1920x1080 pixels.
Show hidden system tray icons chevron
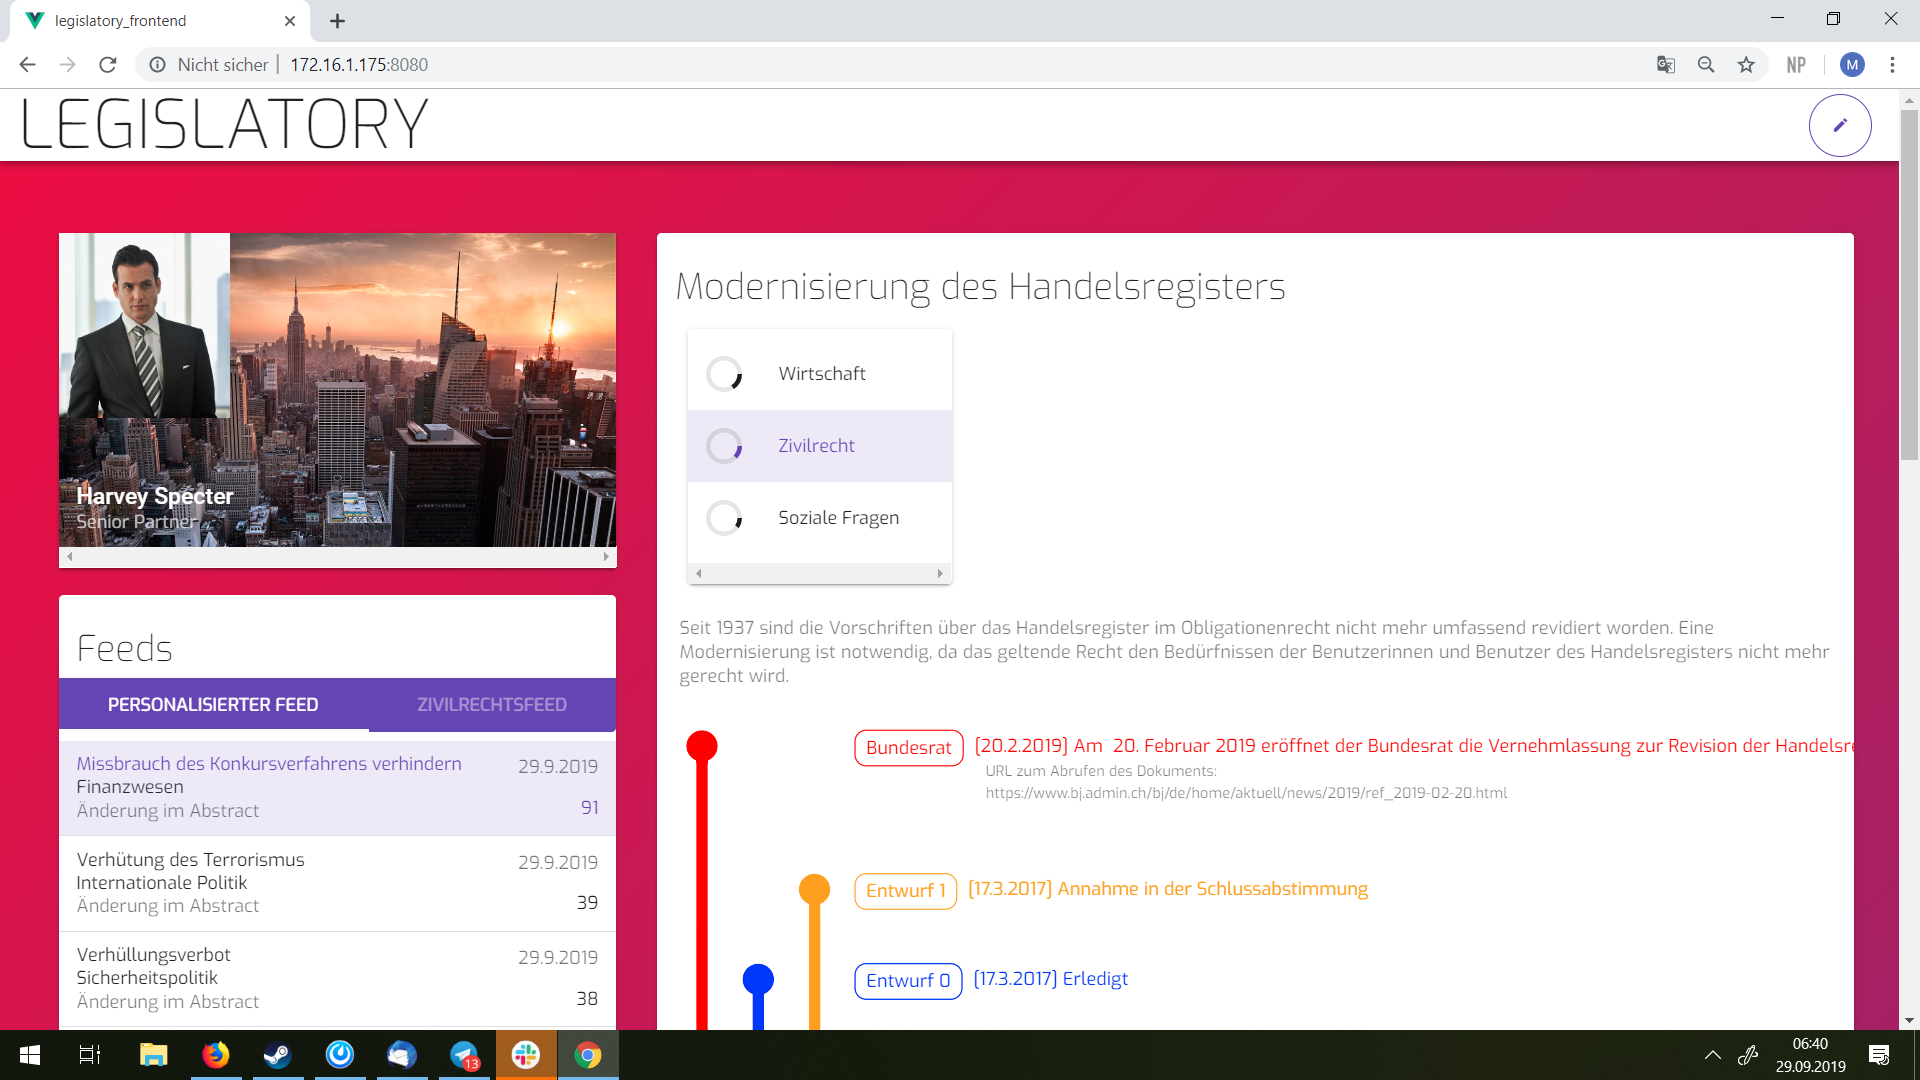point(1712,1055)
